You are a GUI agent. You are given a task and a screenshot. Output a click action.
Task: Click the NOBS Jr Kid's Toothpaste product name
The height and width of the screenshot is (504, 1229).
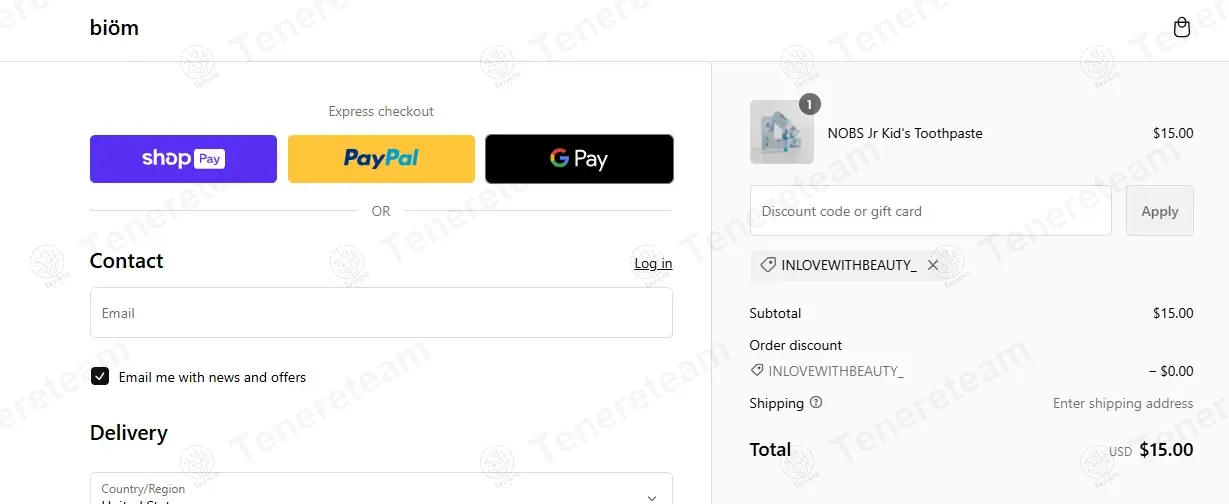(905, 133)
